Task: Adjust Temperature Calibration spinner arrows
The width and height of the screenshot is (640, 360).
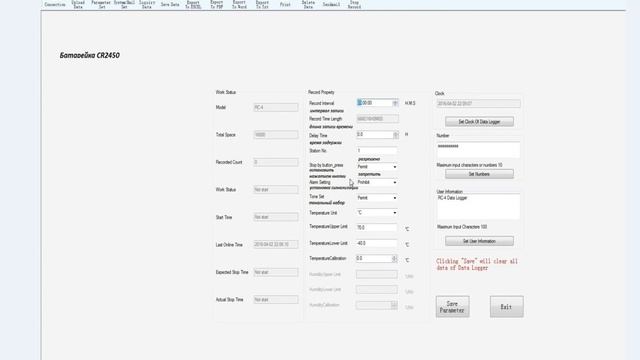Action: click(x=394, y=259)
